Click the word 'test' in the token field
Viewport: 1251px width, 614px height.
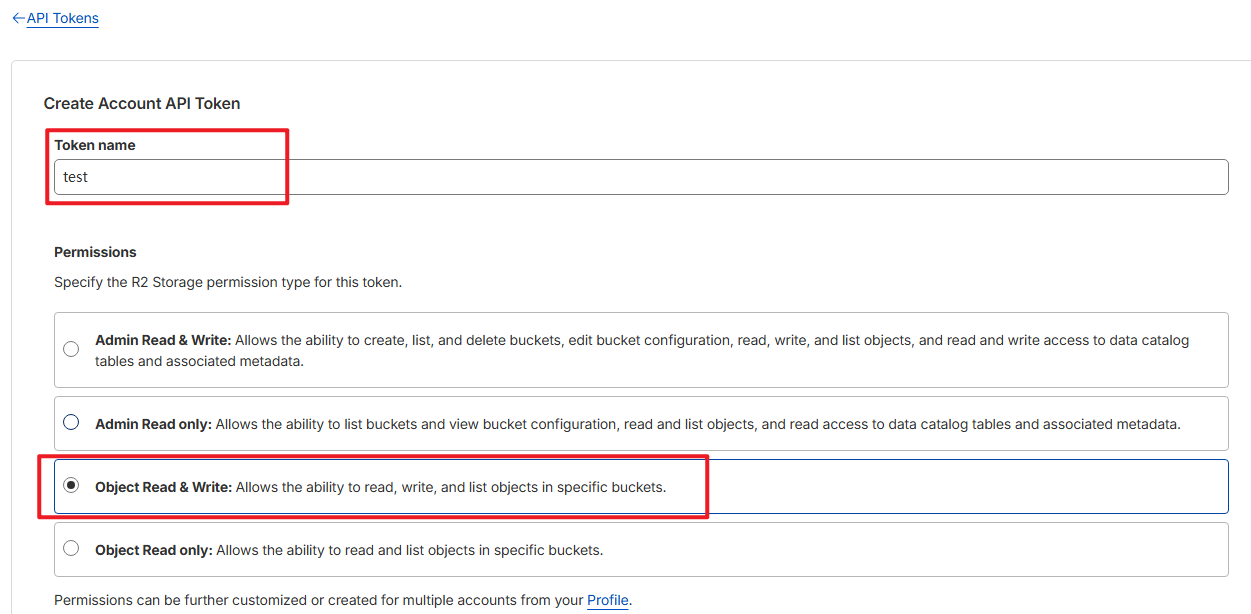[x=75, y=177]
